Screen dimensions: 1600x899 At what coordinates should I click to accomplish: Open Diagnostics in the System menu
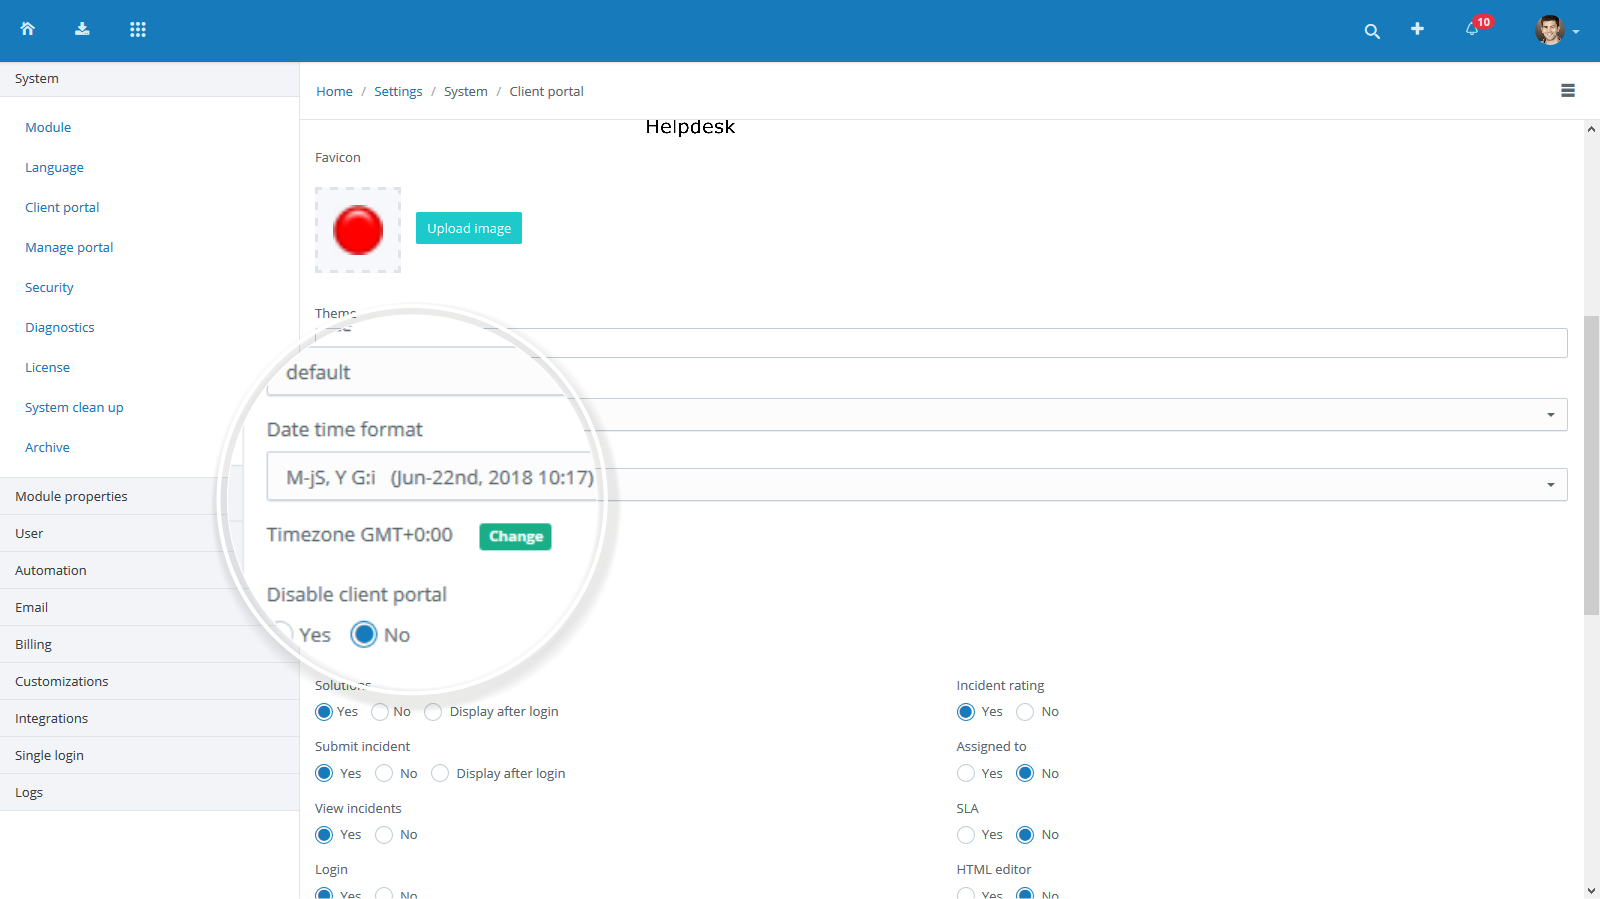click(60, 327)
